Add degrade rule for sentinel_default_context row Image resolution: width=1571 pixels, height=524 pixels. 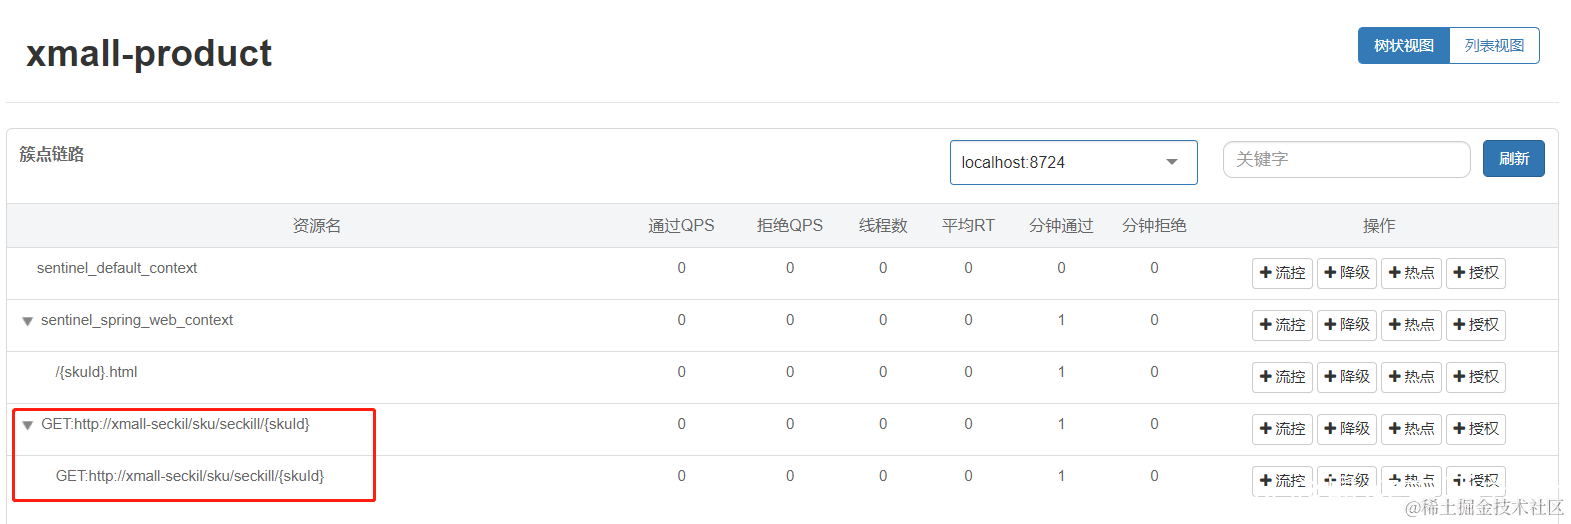coord(1347,273)
